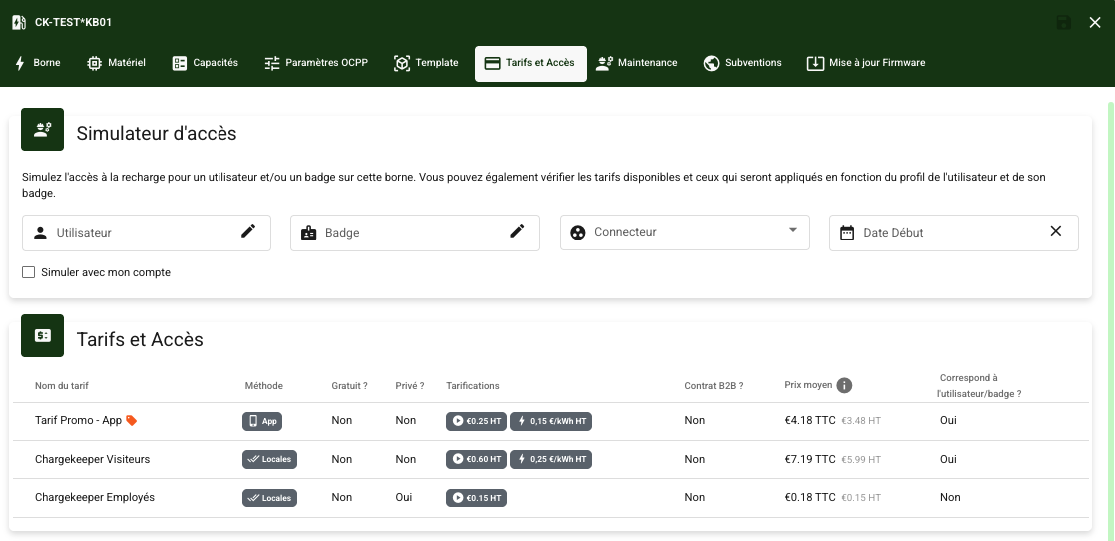Open the Maintenance tab
Screen dimensions: 1115x541
637,63
